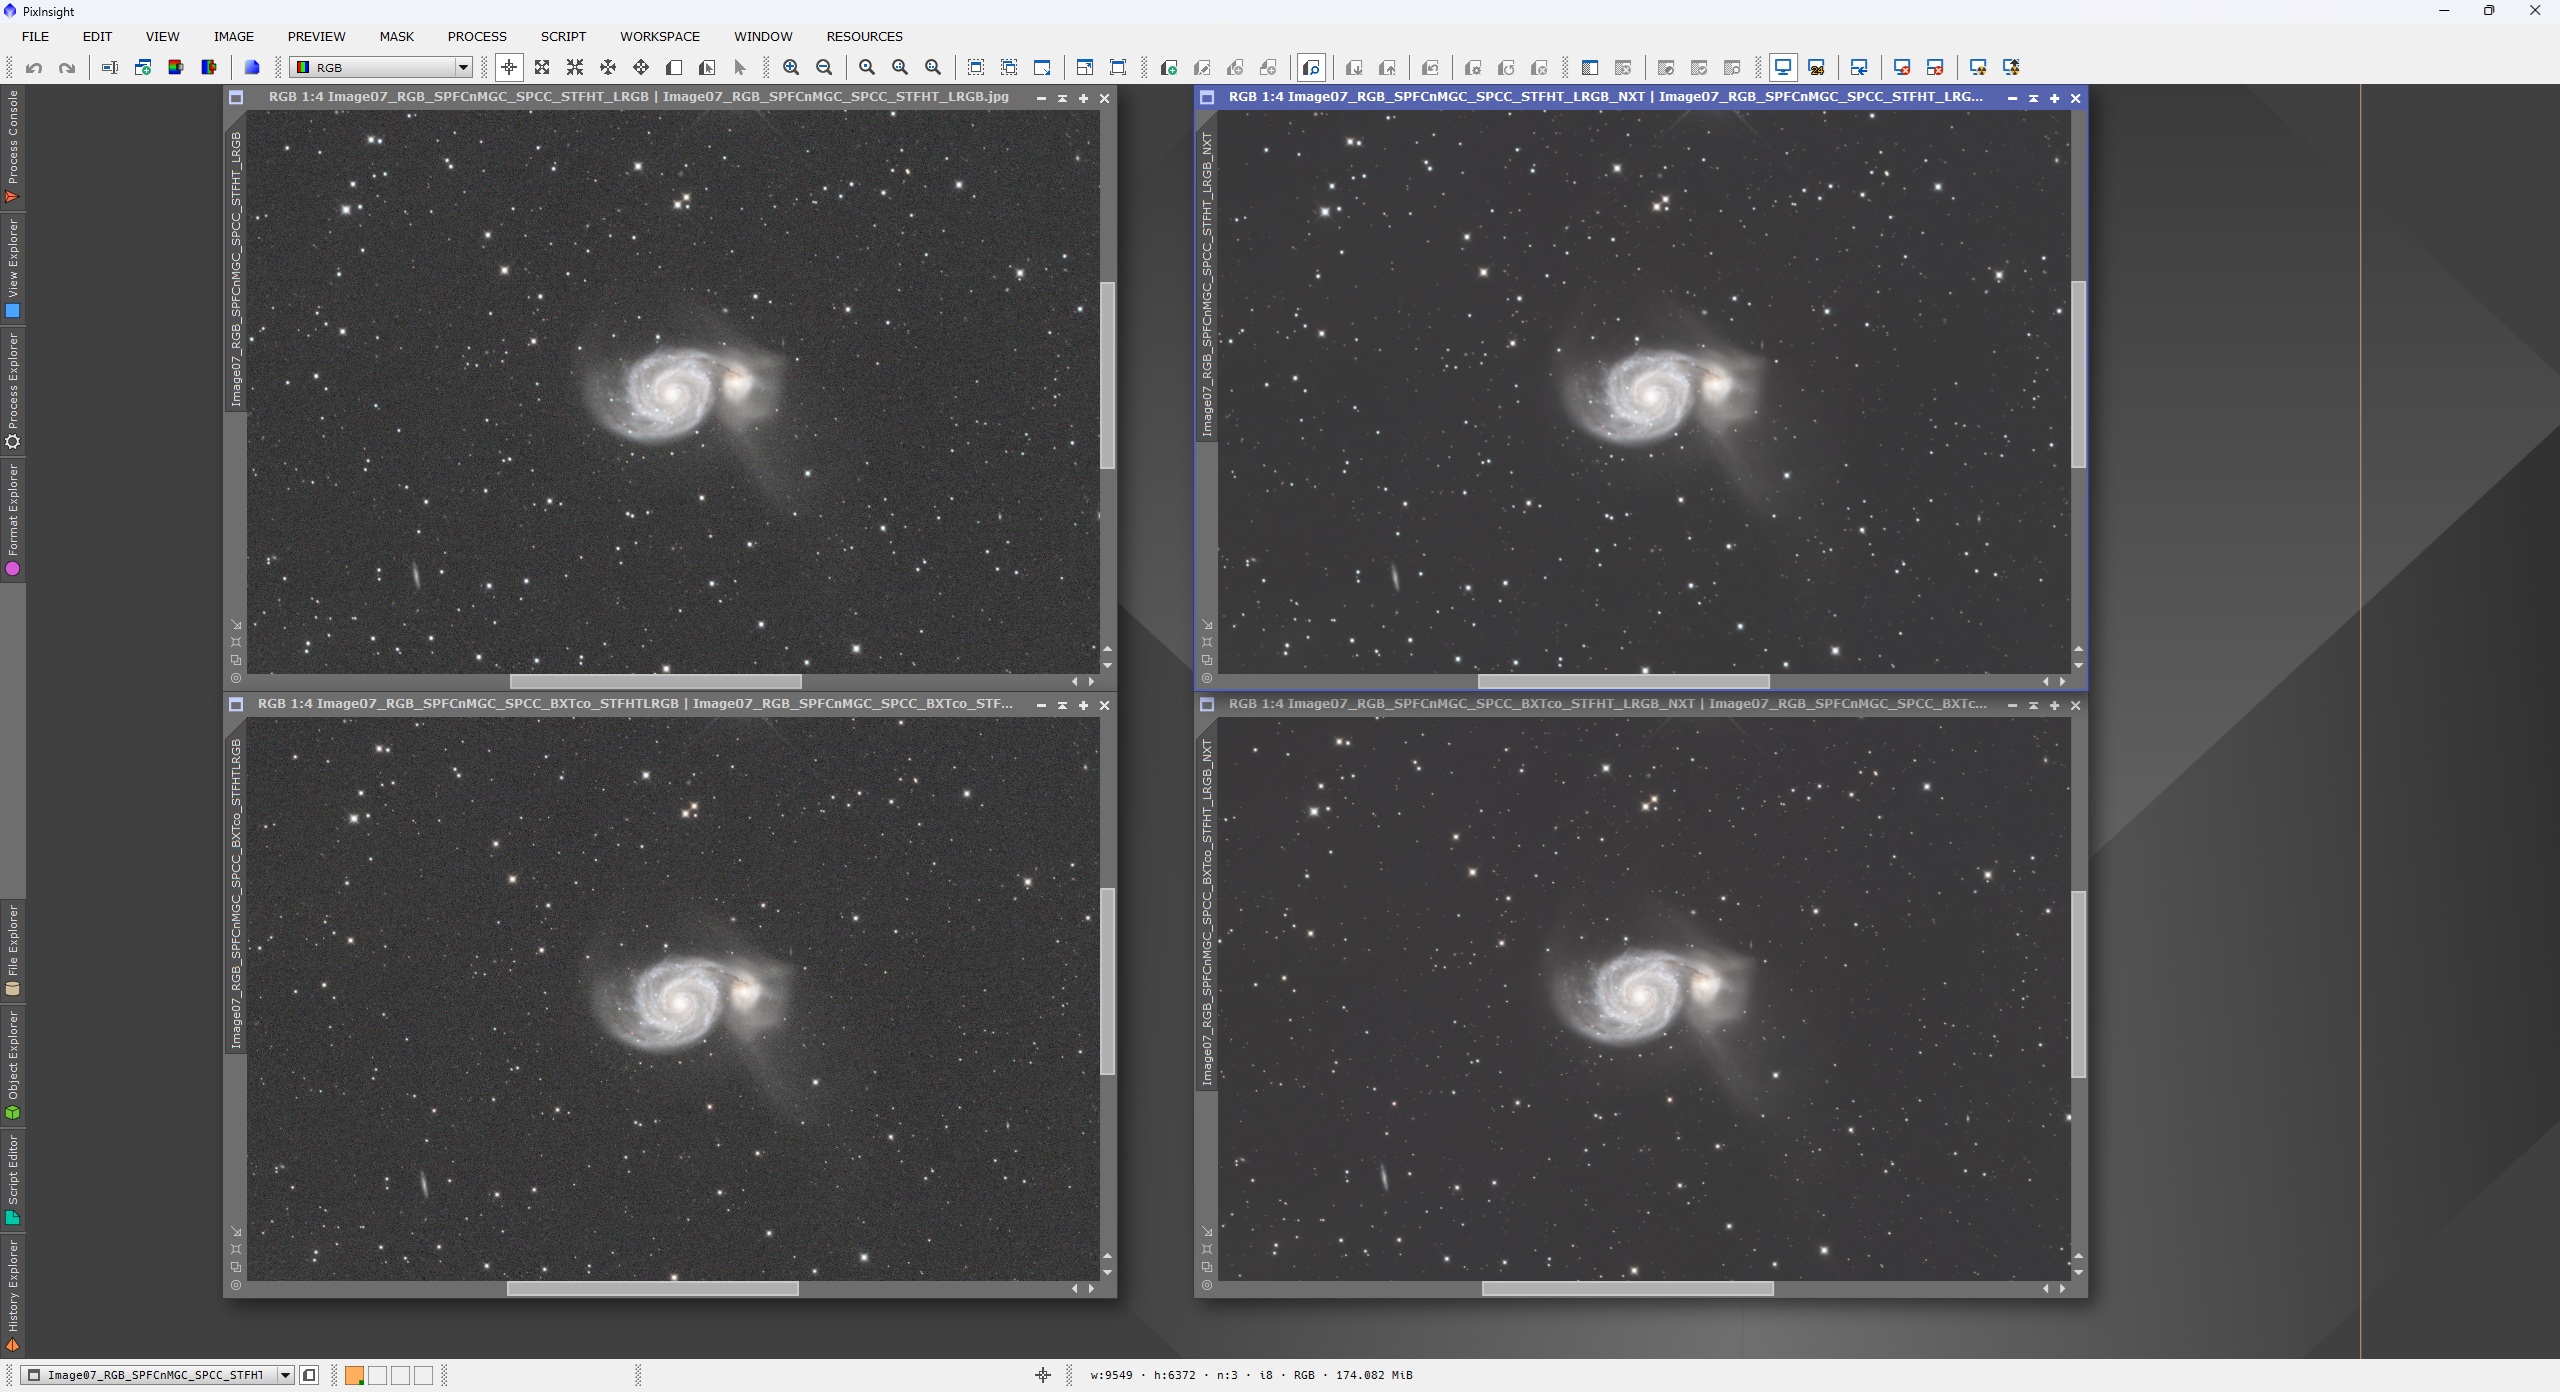Open the Script Editor side panel
The height and width of the screenshot is (1392, 2560).
click(x=12, y=1180)
